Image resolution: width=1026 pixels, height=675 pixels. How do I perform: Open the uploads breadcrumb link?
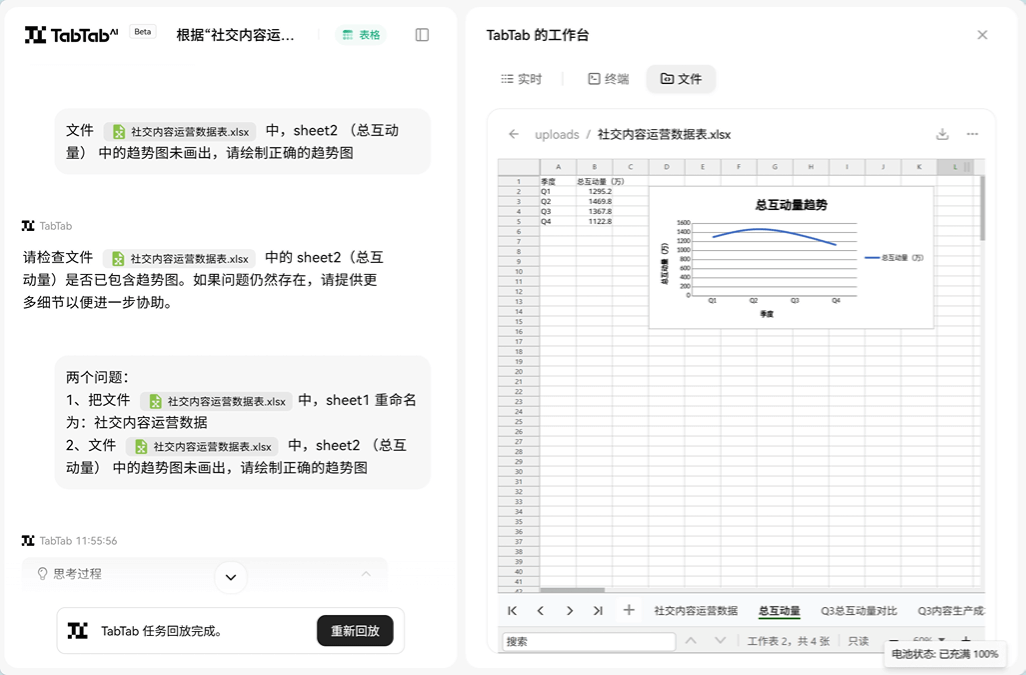tap(557, 133)
